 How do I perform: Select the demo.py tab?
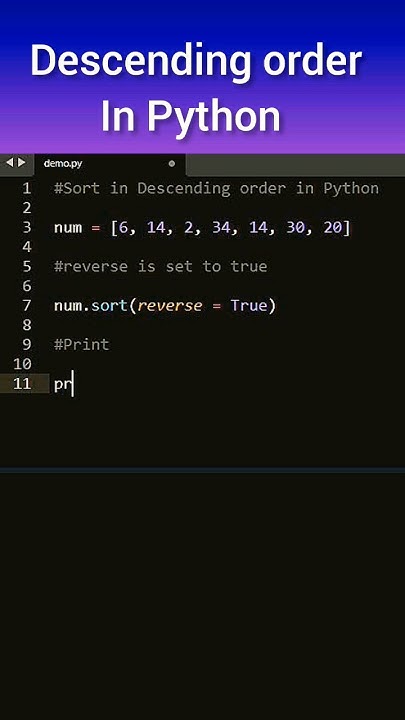click(x=110, y=163)
